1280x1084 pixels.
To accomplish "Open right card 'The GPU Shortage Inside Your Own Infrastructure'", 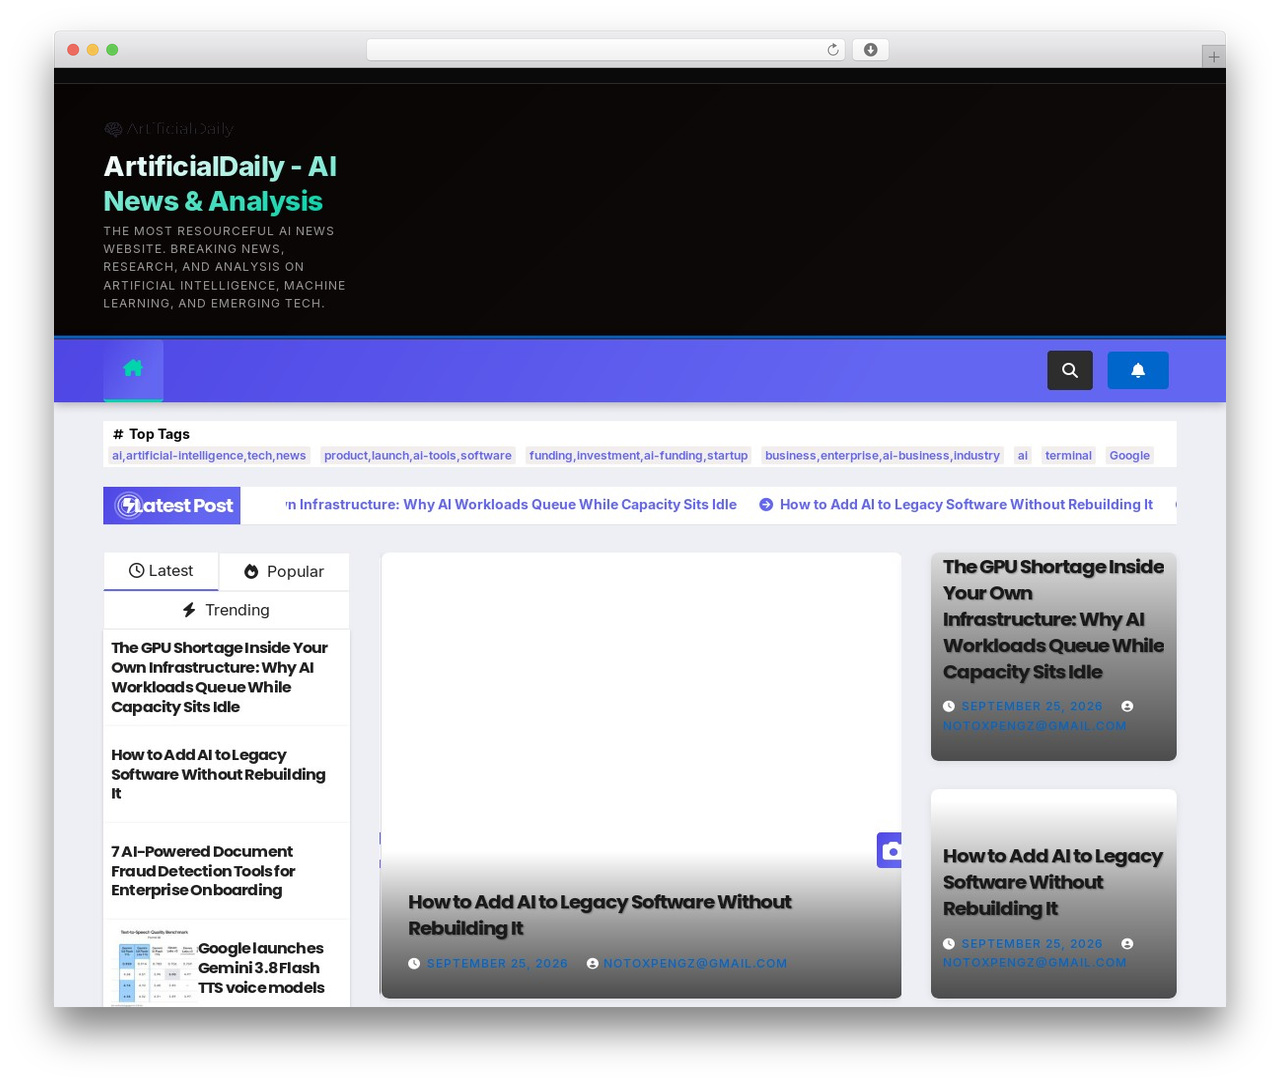I will [1053, 620].
